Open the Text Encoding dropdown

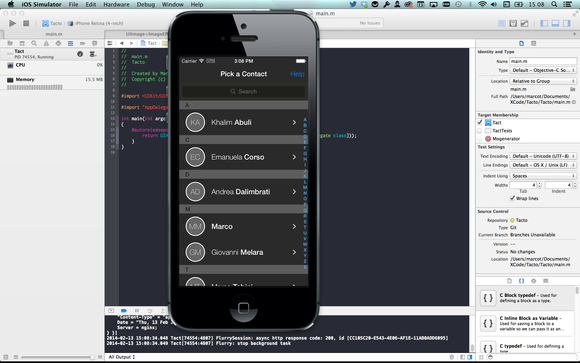543,156
